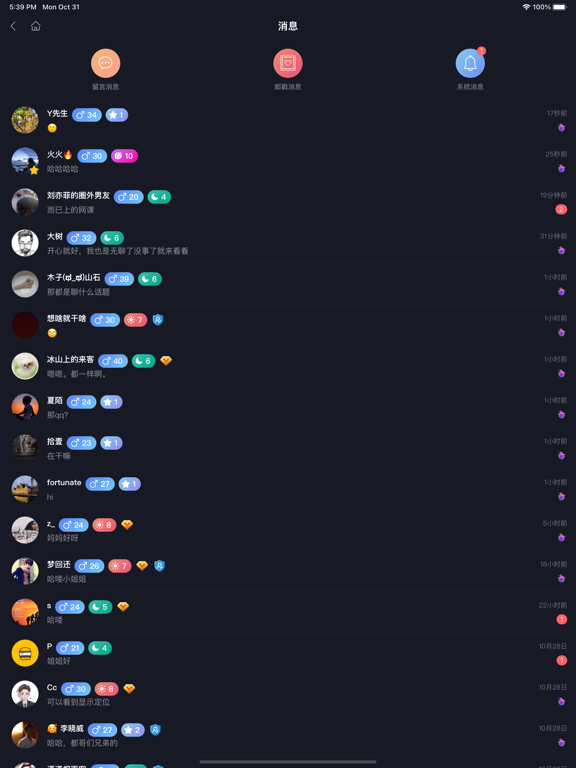Open the Cc conversation about 显示定位
This screenshot has height=768, width=576.
point(288,695)
